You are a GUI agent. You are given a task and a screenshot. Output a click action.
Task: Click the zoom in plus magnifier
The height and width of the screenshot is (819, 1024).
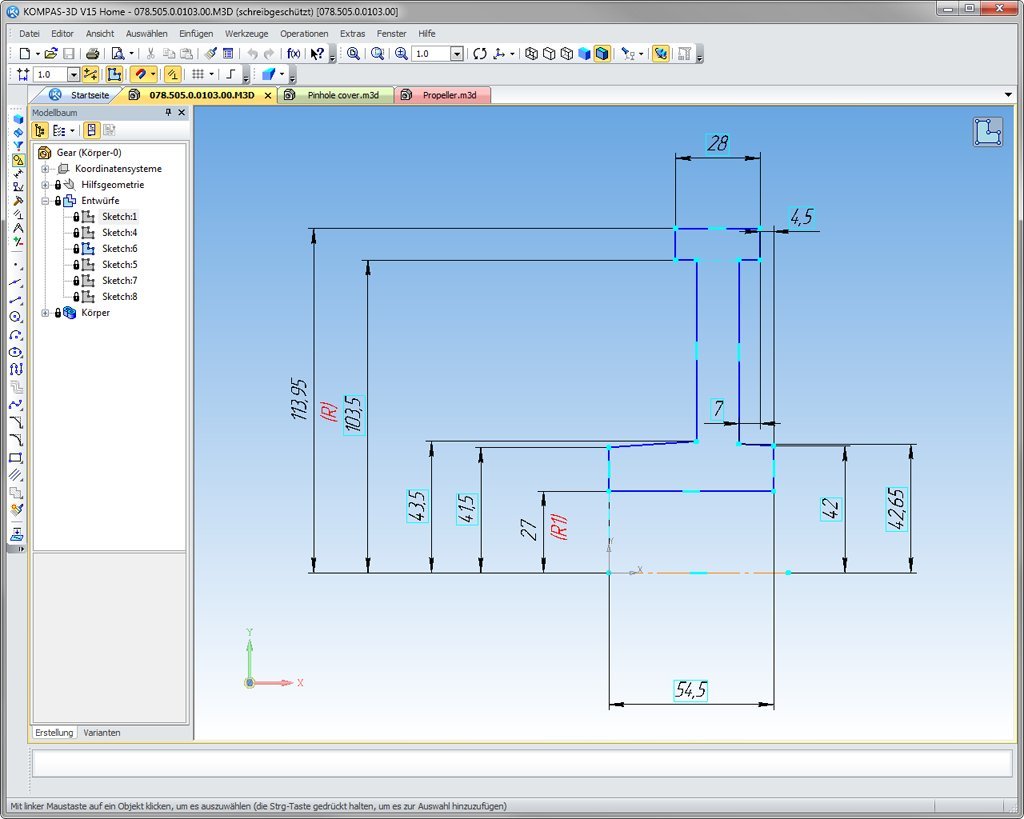point(401,54)
